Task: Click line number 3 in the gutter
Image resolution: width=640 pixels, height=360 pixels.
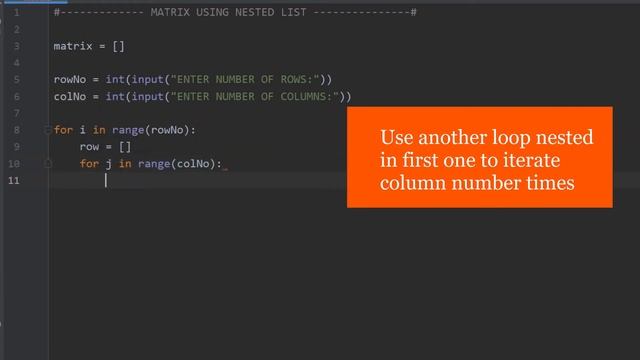Action: 16,46
